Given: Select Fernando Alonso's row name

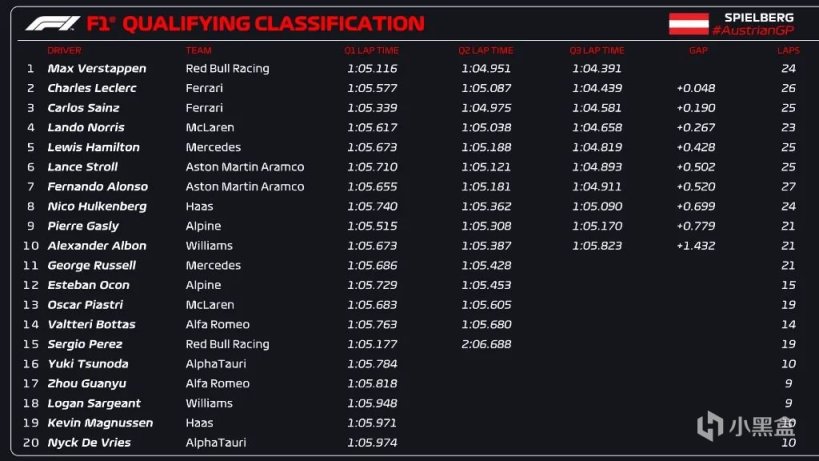Looking at the screenshot, I should [x=98, y=187].
